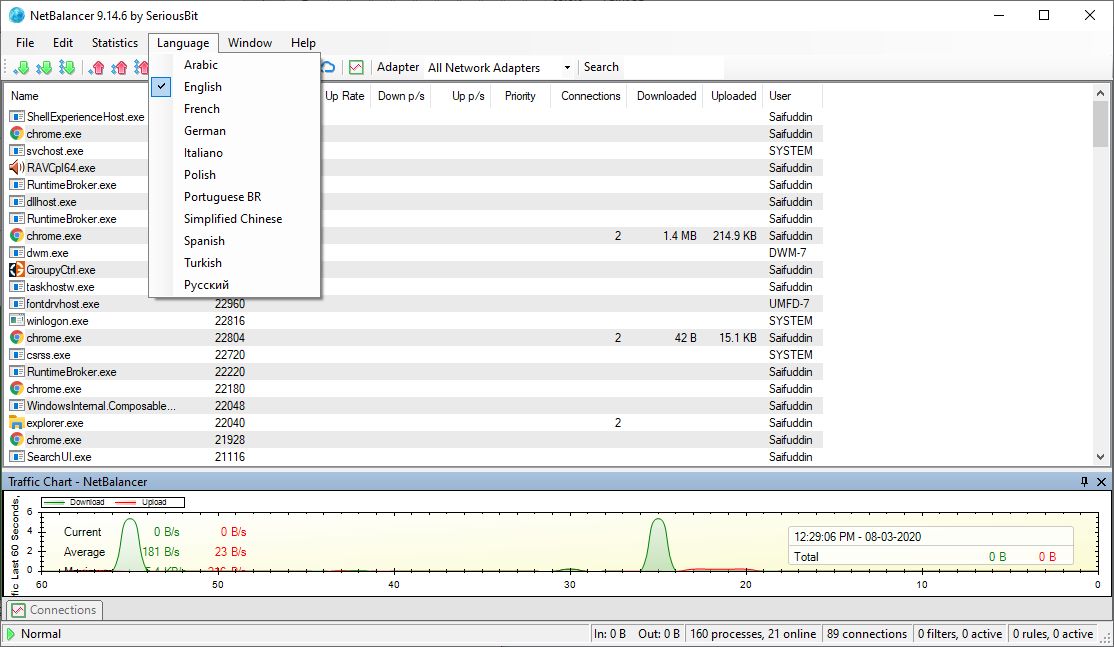
Task: Open the Help menu
Action: (303, 43)
